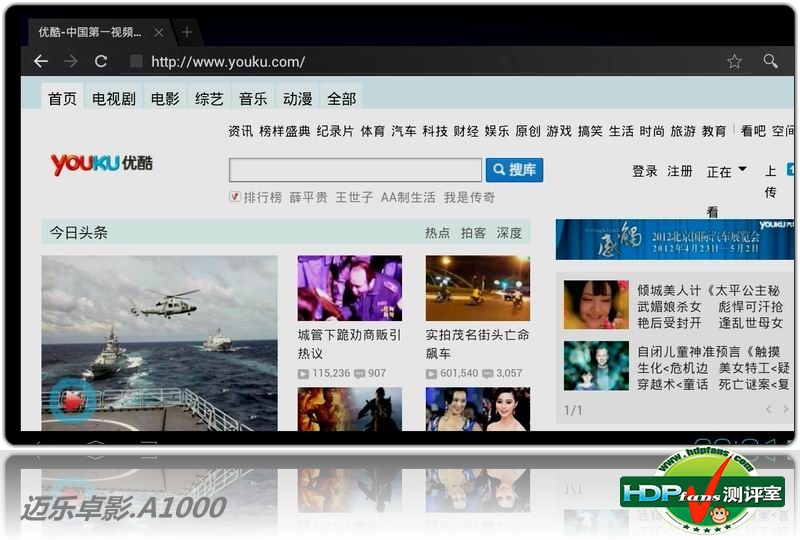
Task: Open the 看吧 link
Action: 754,131
